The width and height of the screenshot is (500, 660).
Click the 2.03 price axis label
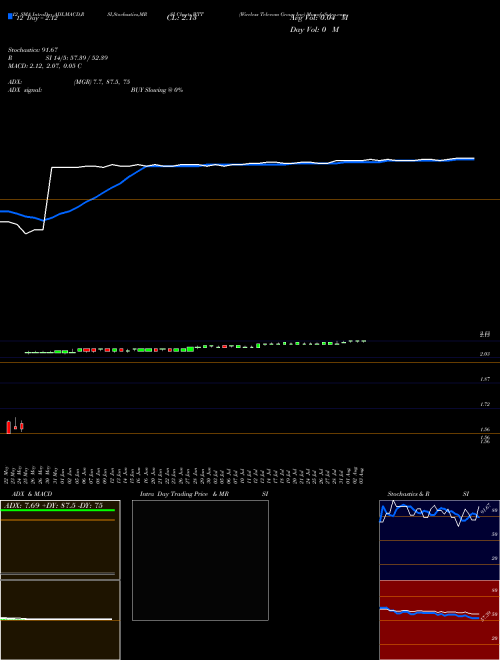(485, 354)
